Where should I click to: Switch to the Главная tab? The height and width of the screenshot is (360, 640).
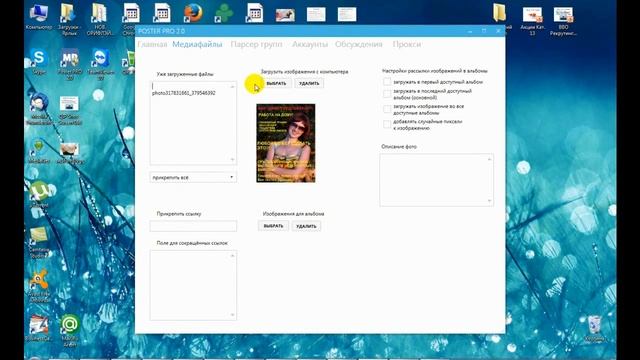(x=152, y=44)
